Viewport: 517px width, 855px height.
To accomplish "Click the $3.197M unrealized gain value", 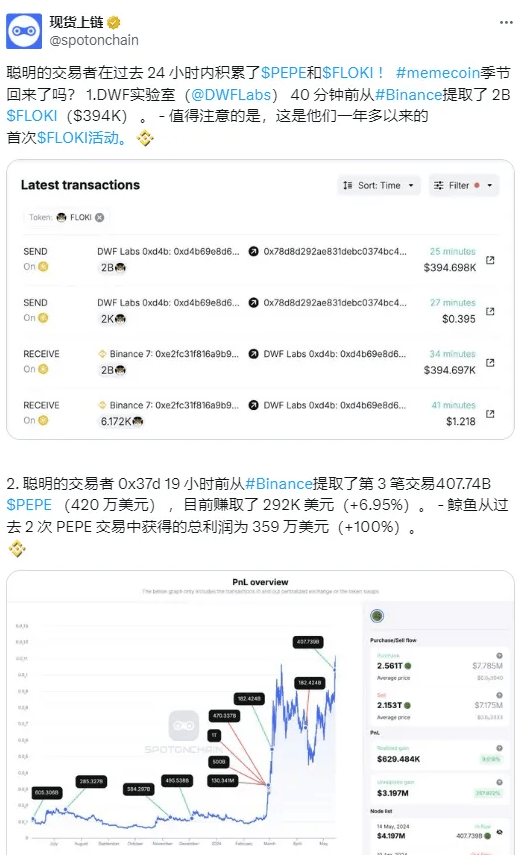I will pyautogui.click(x=392, y=792).
